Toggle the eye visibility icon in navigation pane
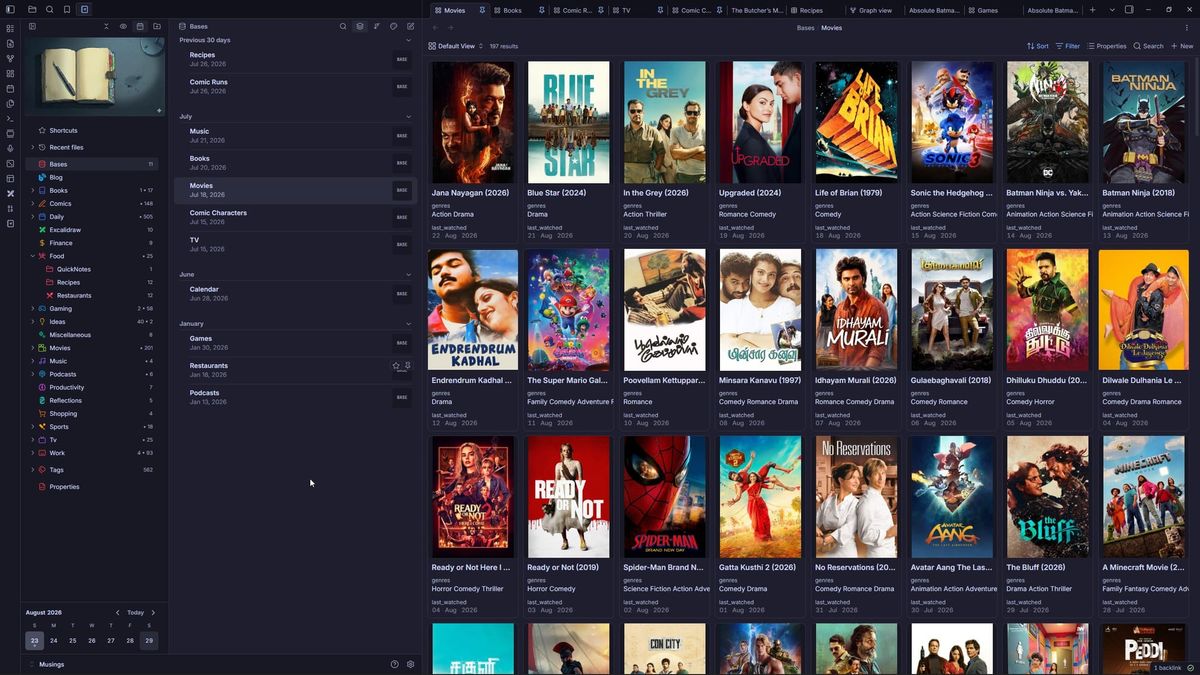The image size is (1200, 675). click(123, 26)
